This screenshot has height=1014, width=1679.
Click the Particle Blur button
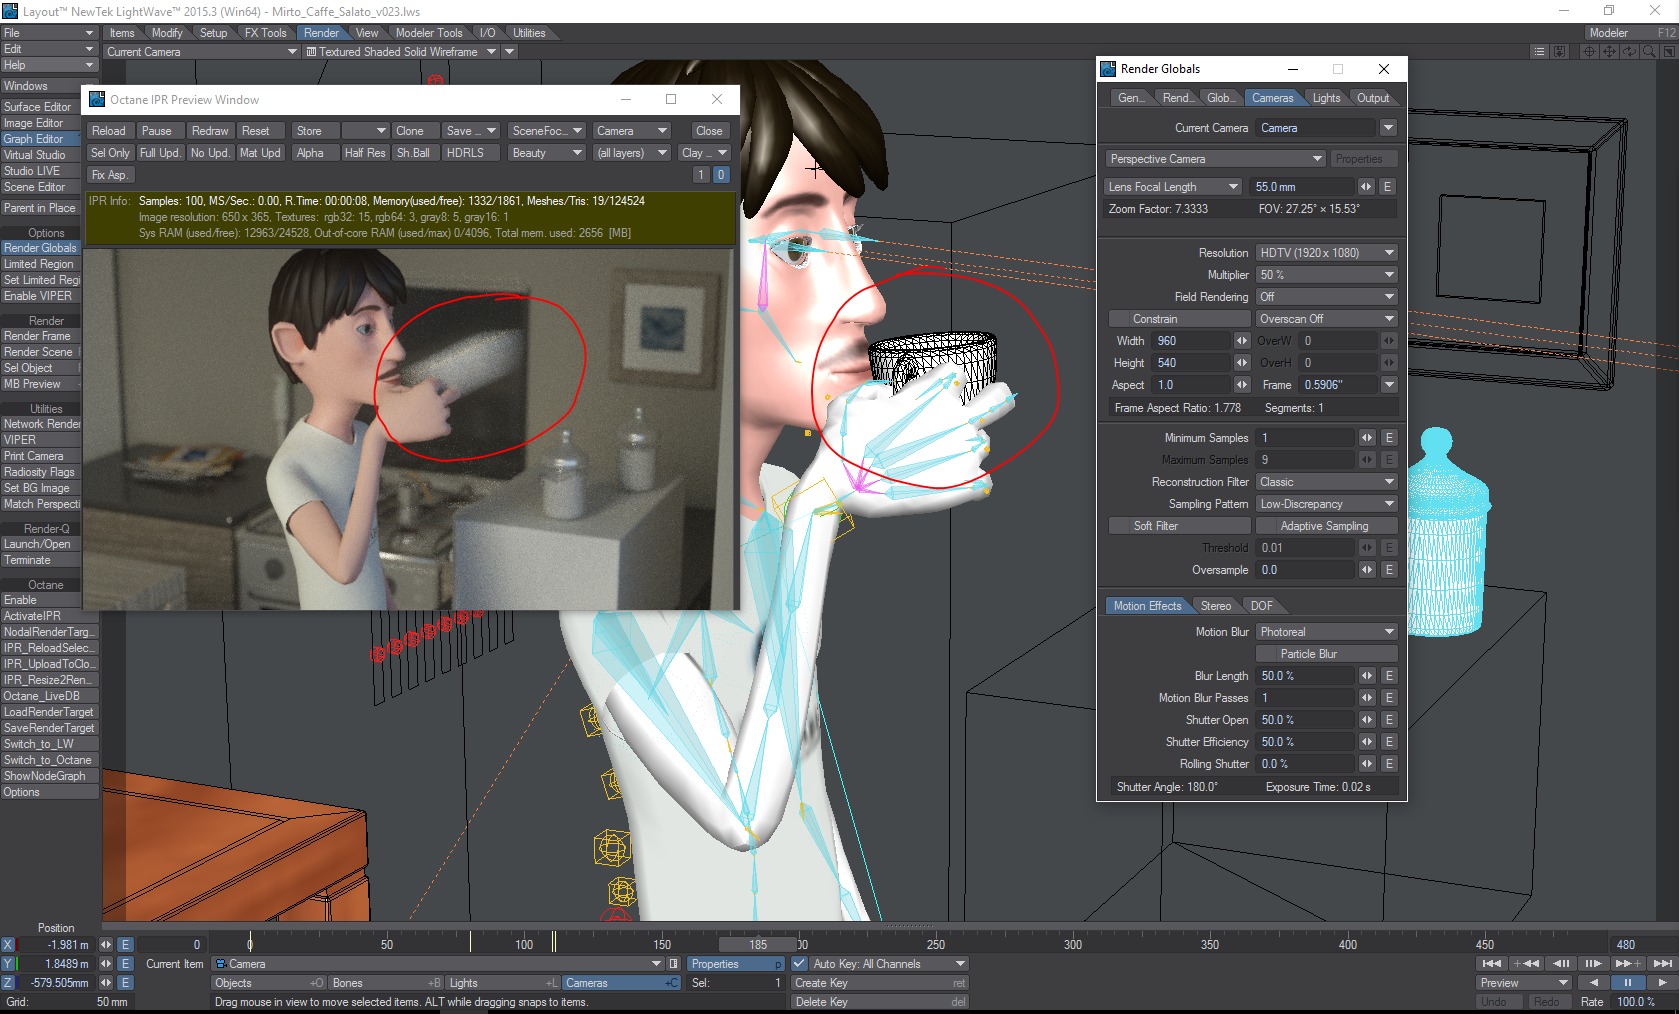tap(1326, 654)
